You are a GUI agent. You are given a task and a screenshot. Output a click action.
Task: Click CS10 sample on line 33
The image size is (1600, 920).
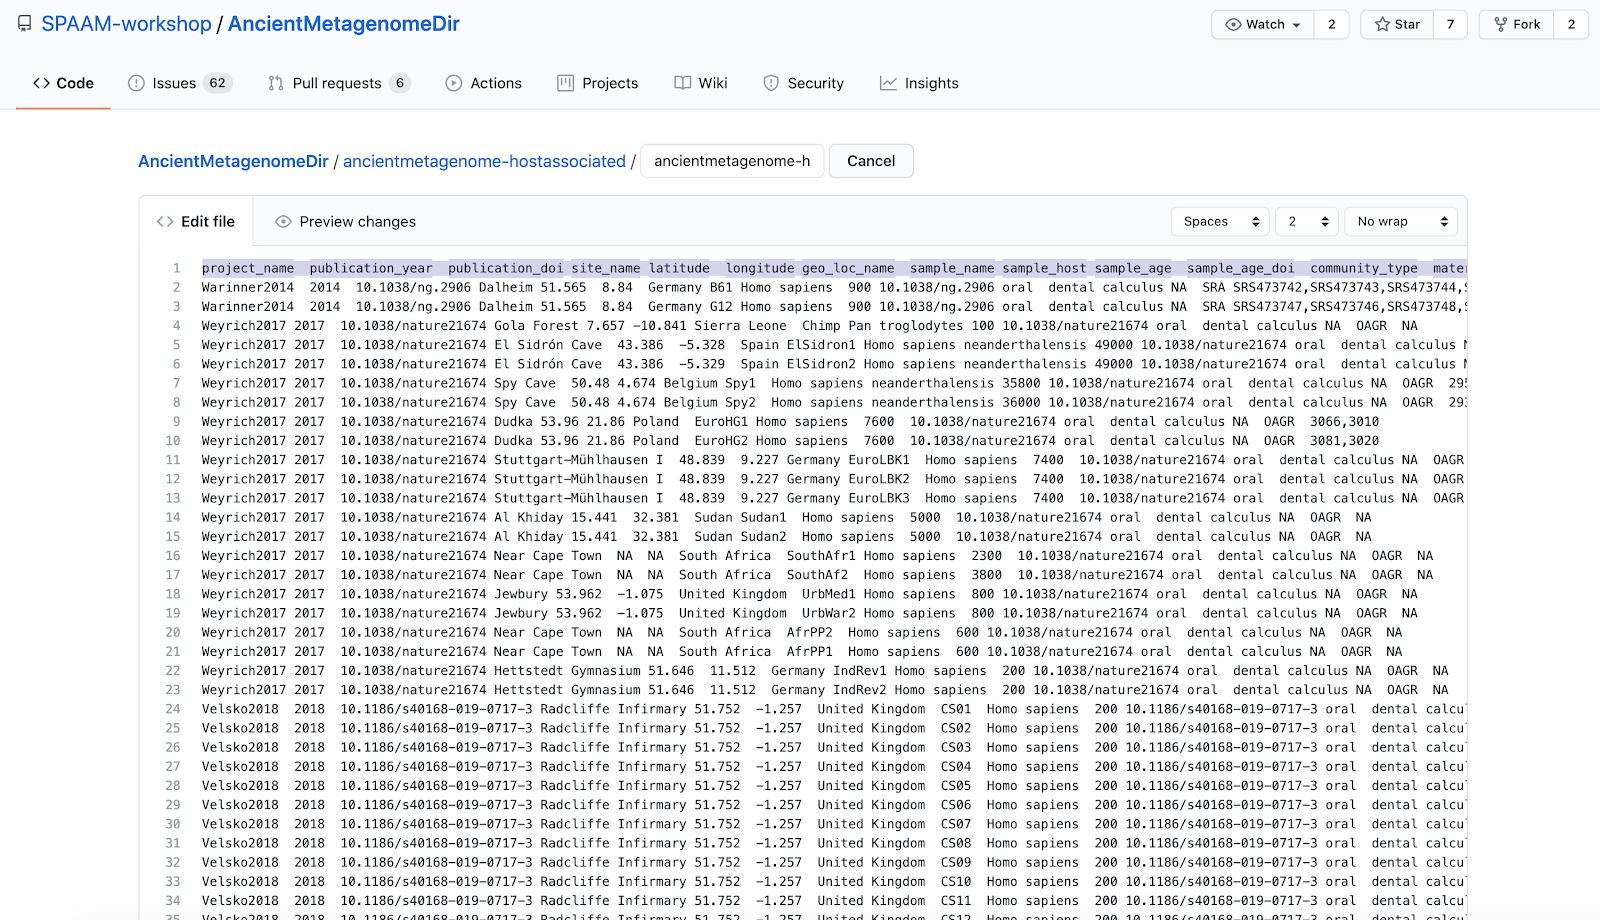[x=956, y=882]
